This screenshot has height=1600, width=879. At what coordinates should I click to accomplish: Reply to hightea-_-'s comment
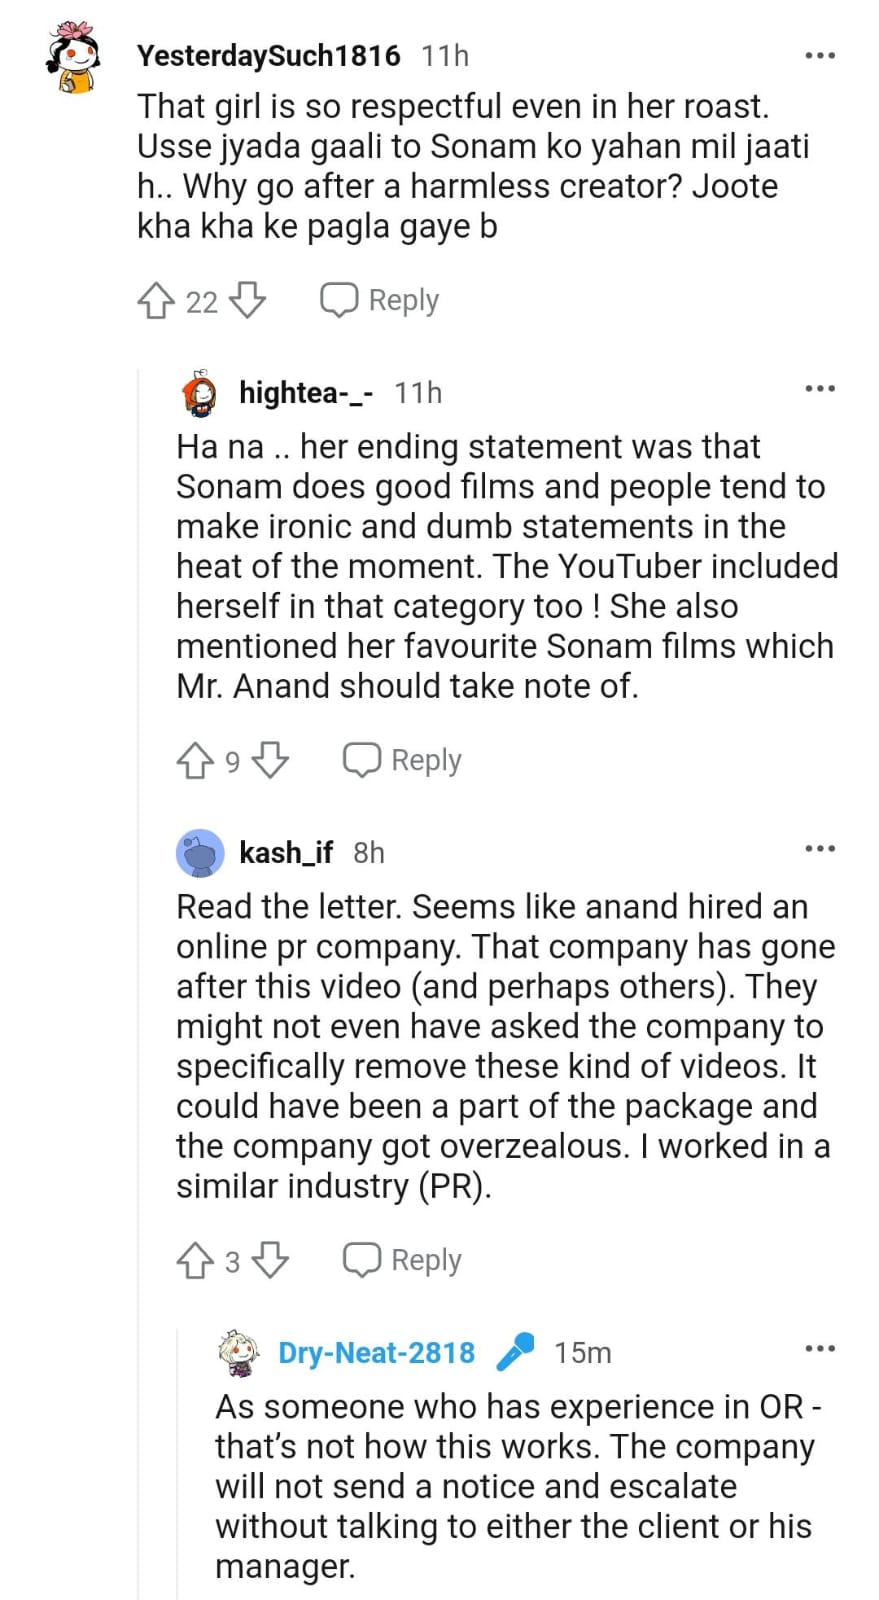click(x=402, y=761)
